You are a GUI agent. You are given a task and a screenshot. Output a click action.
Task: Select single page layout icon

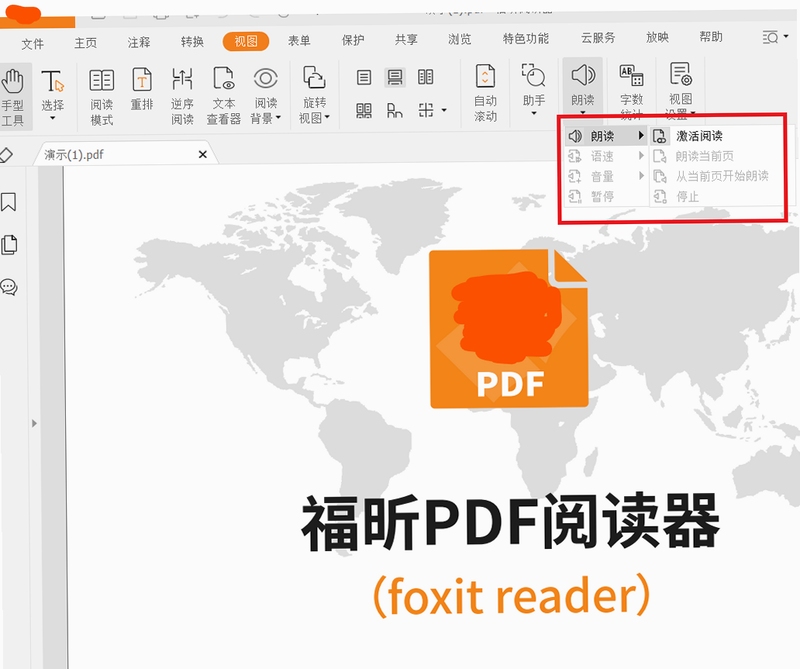point(364,78)
